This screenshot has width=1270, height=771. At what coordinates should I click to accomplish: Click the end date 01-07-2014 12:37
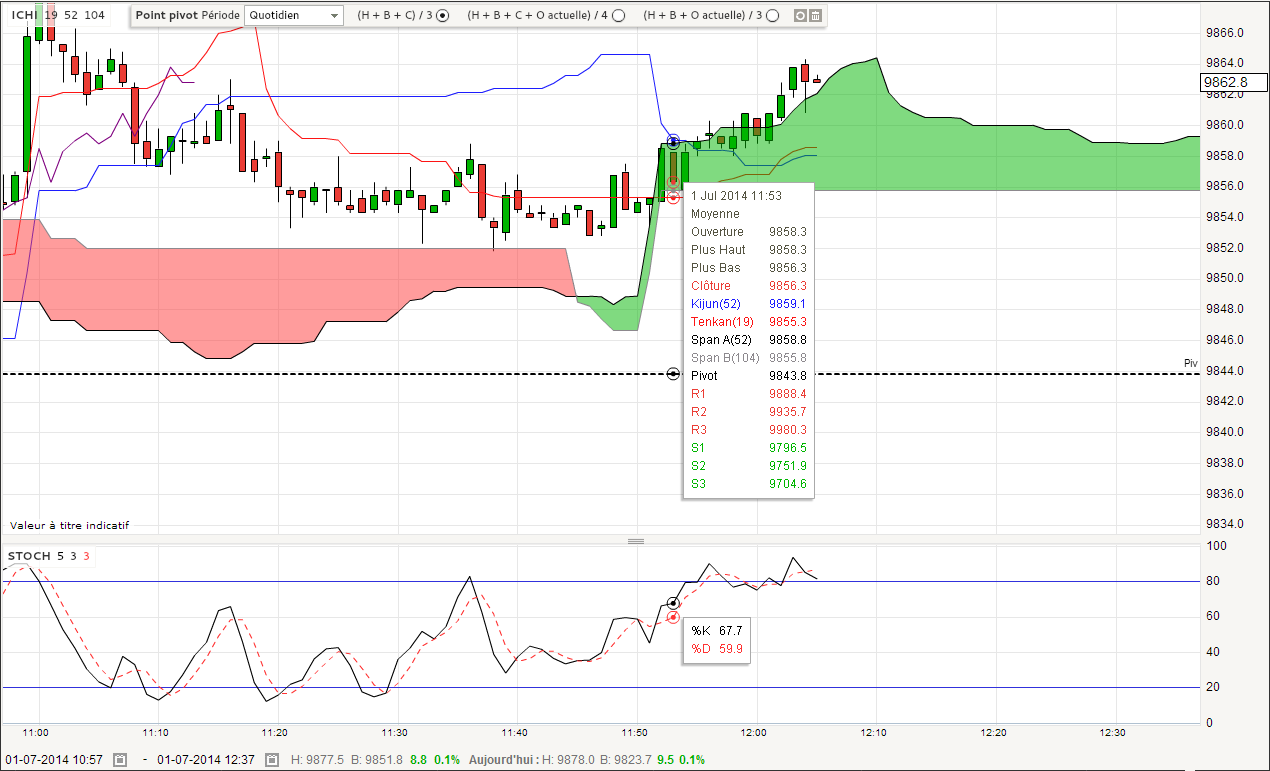click(208, 761)
